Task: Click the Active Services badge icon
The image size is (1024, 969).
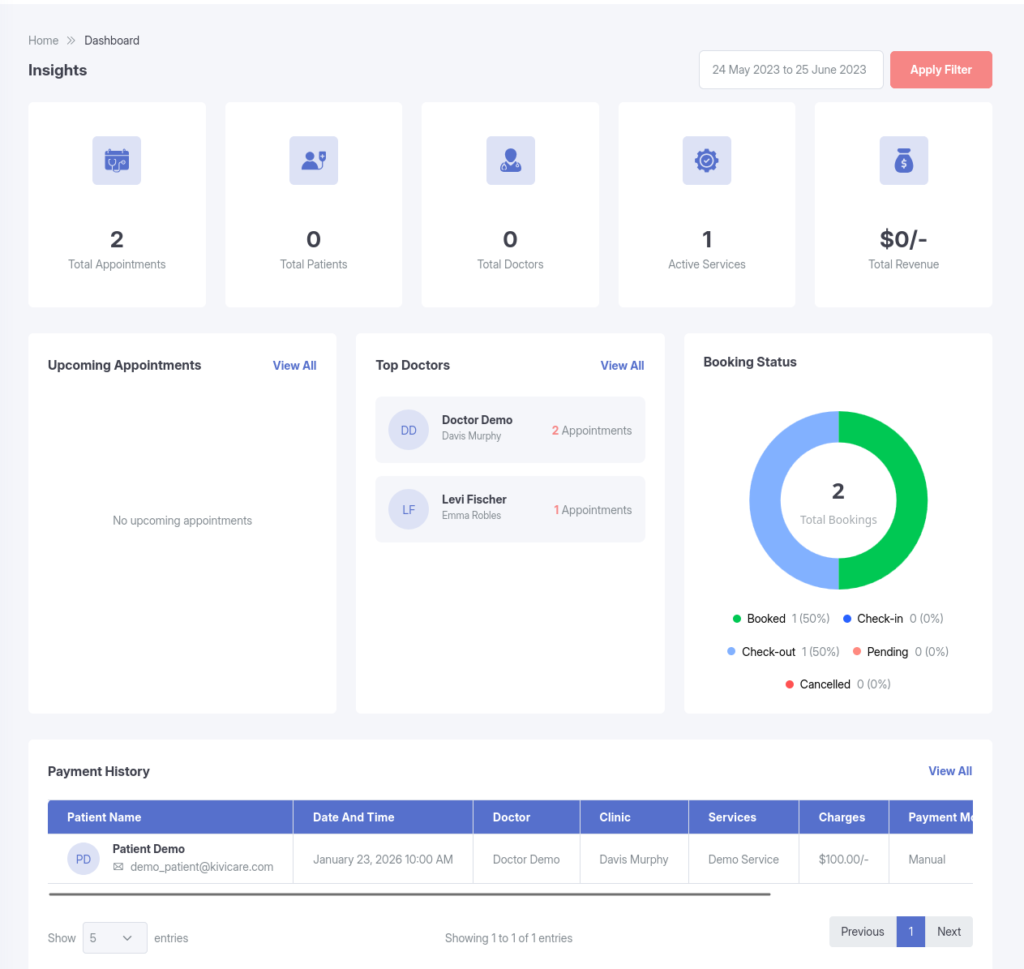Action: pyautogui.click(x=707, y=160)
